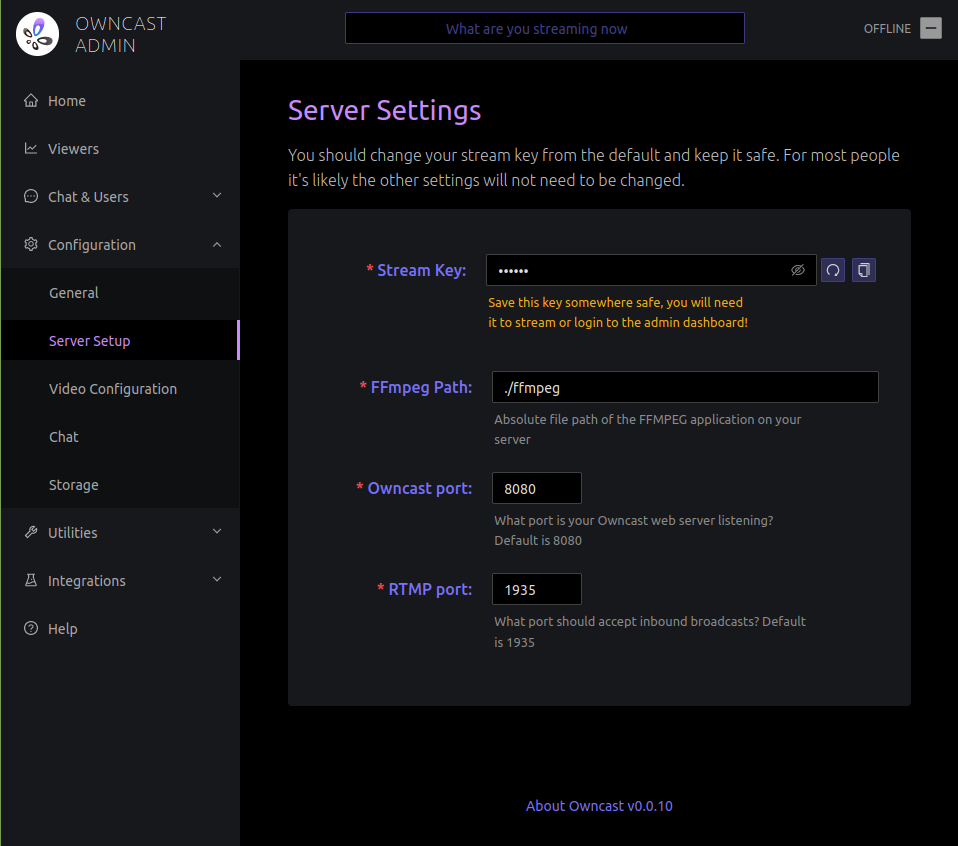Click the Integrations flask icon
The width and height of the screenshot is (958, 846).
(31, 581)
